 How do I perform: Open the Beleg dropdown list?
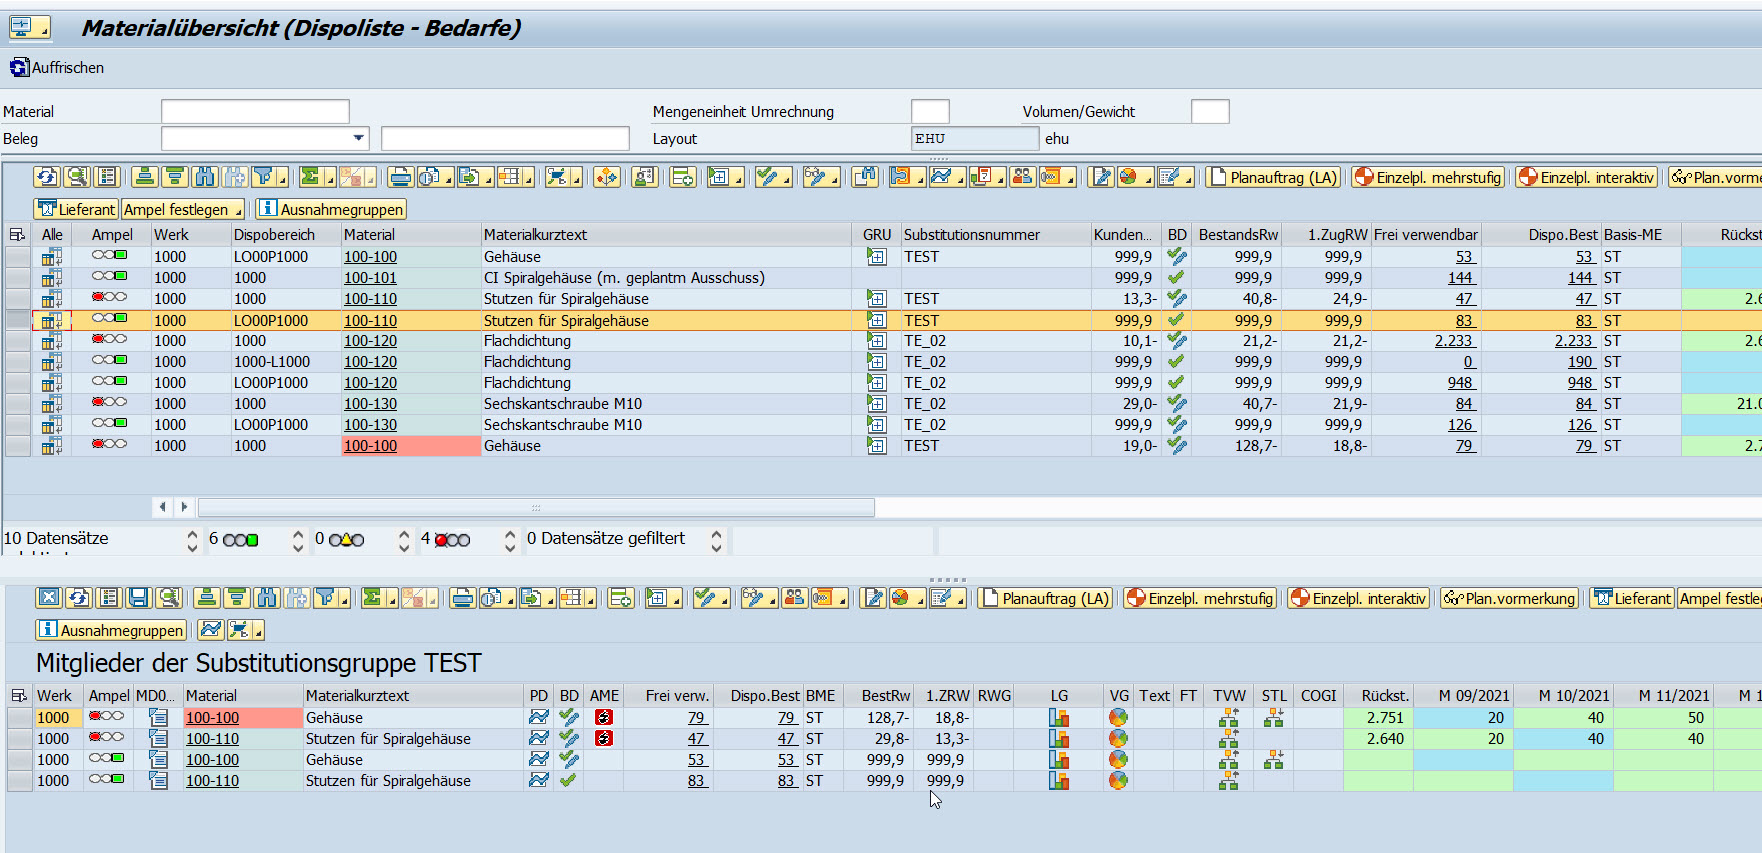358,138
